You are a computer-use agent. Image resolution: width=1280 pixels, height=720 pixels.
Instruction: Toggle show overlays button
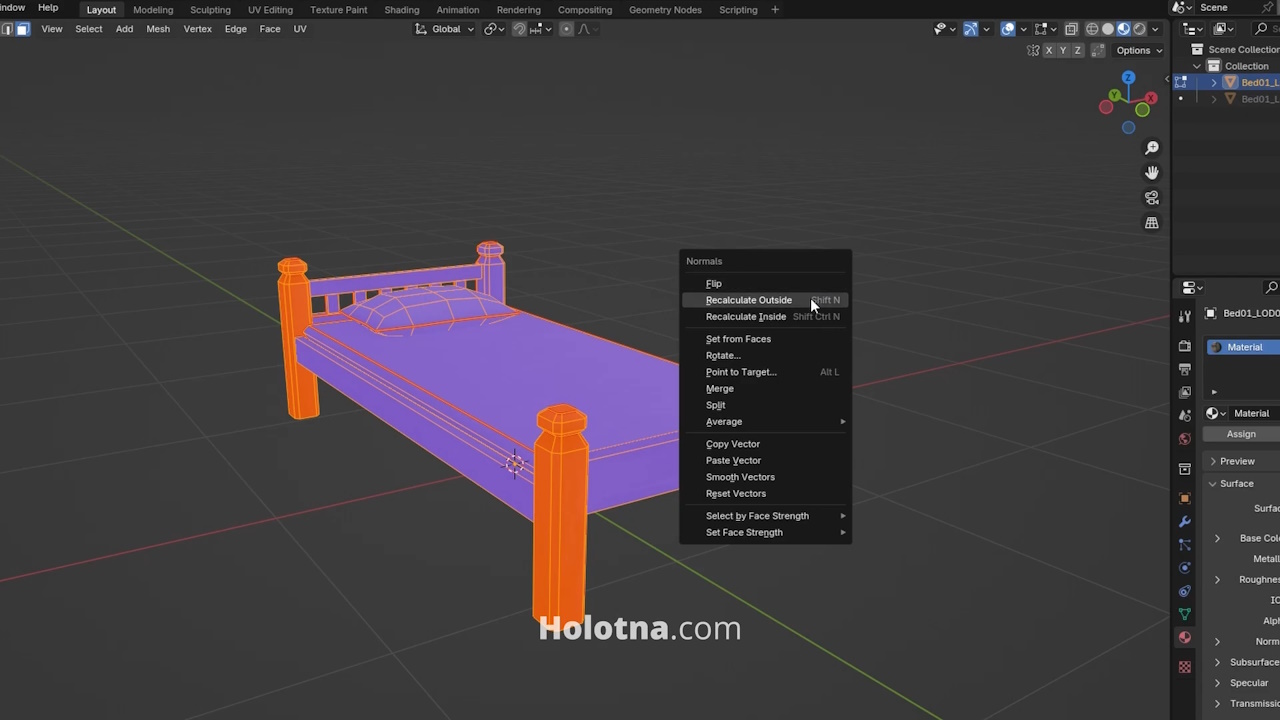pyautogui.click(x=1008, y=29)
